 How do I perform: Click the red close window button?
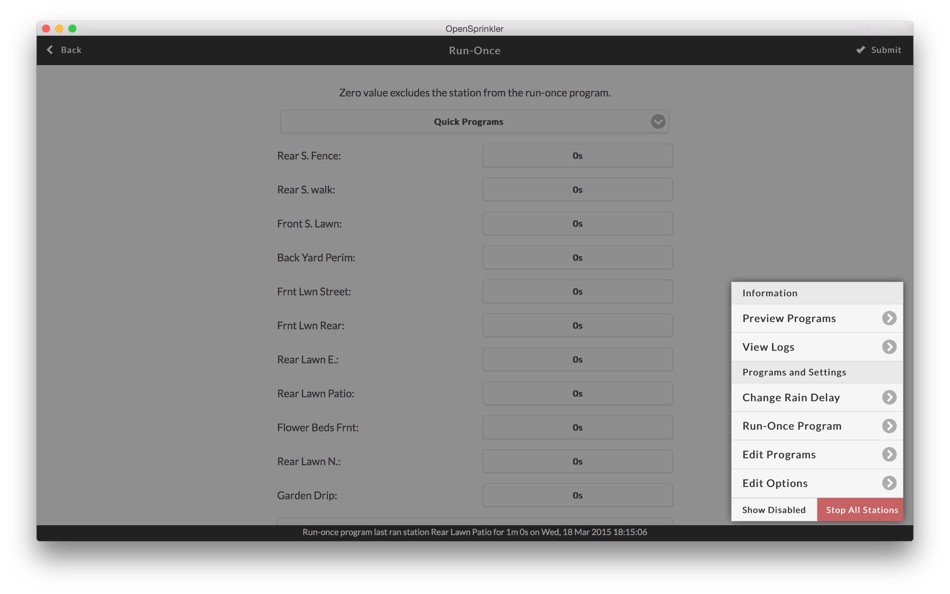pyautogui.click(x=45, y=28)
